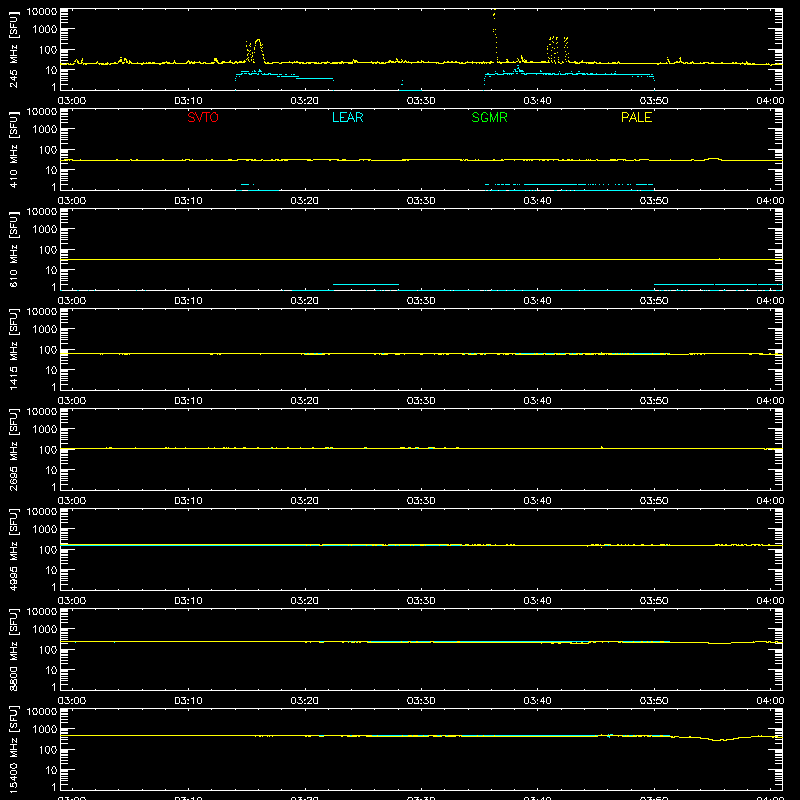Click 03:00 label under the 1415 MHz plot

point(72,401)
